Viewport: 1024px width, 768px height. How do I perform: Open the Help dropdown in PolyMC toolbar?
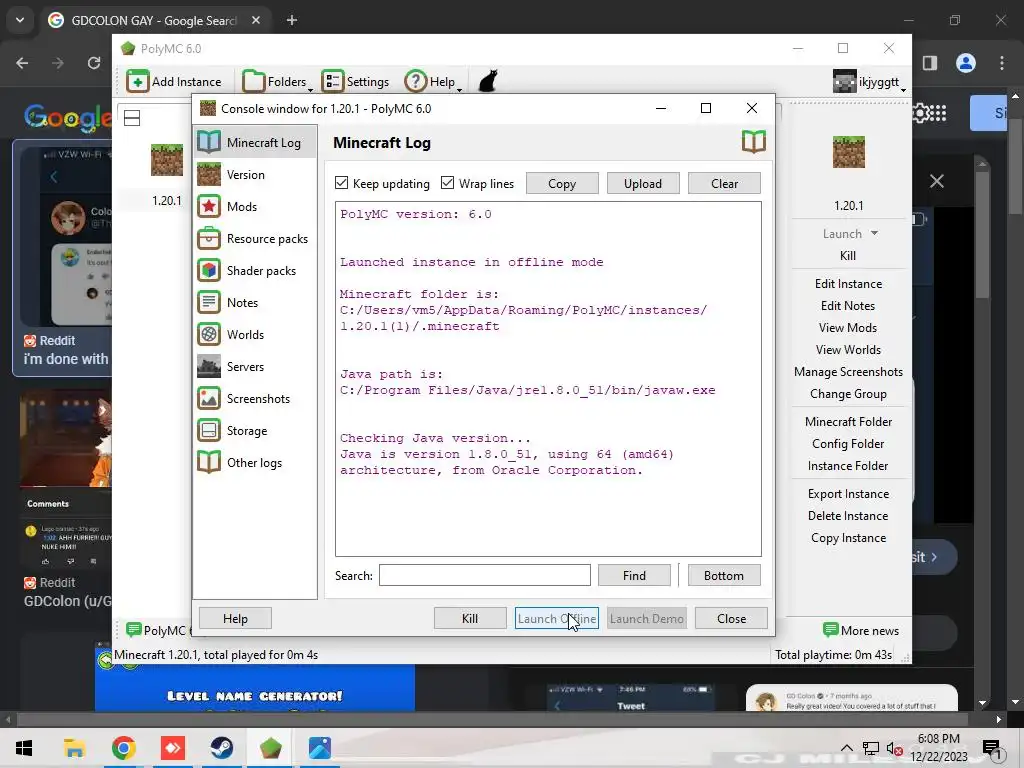(x=433, y=82)
